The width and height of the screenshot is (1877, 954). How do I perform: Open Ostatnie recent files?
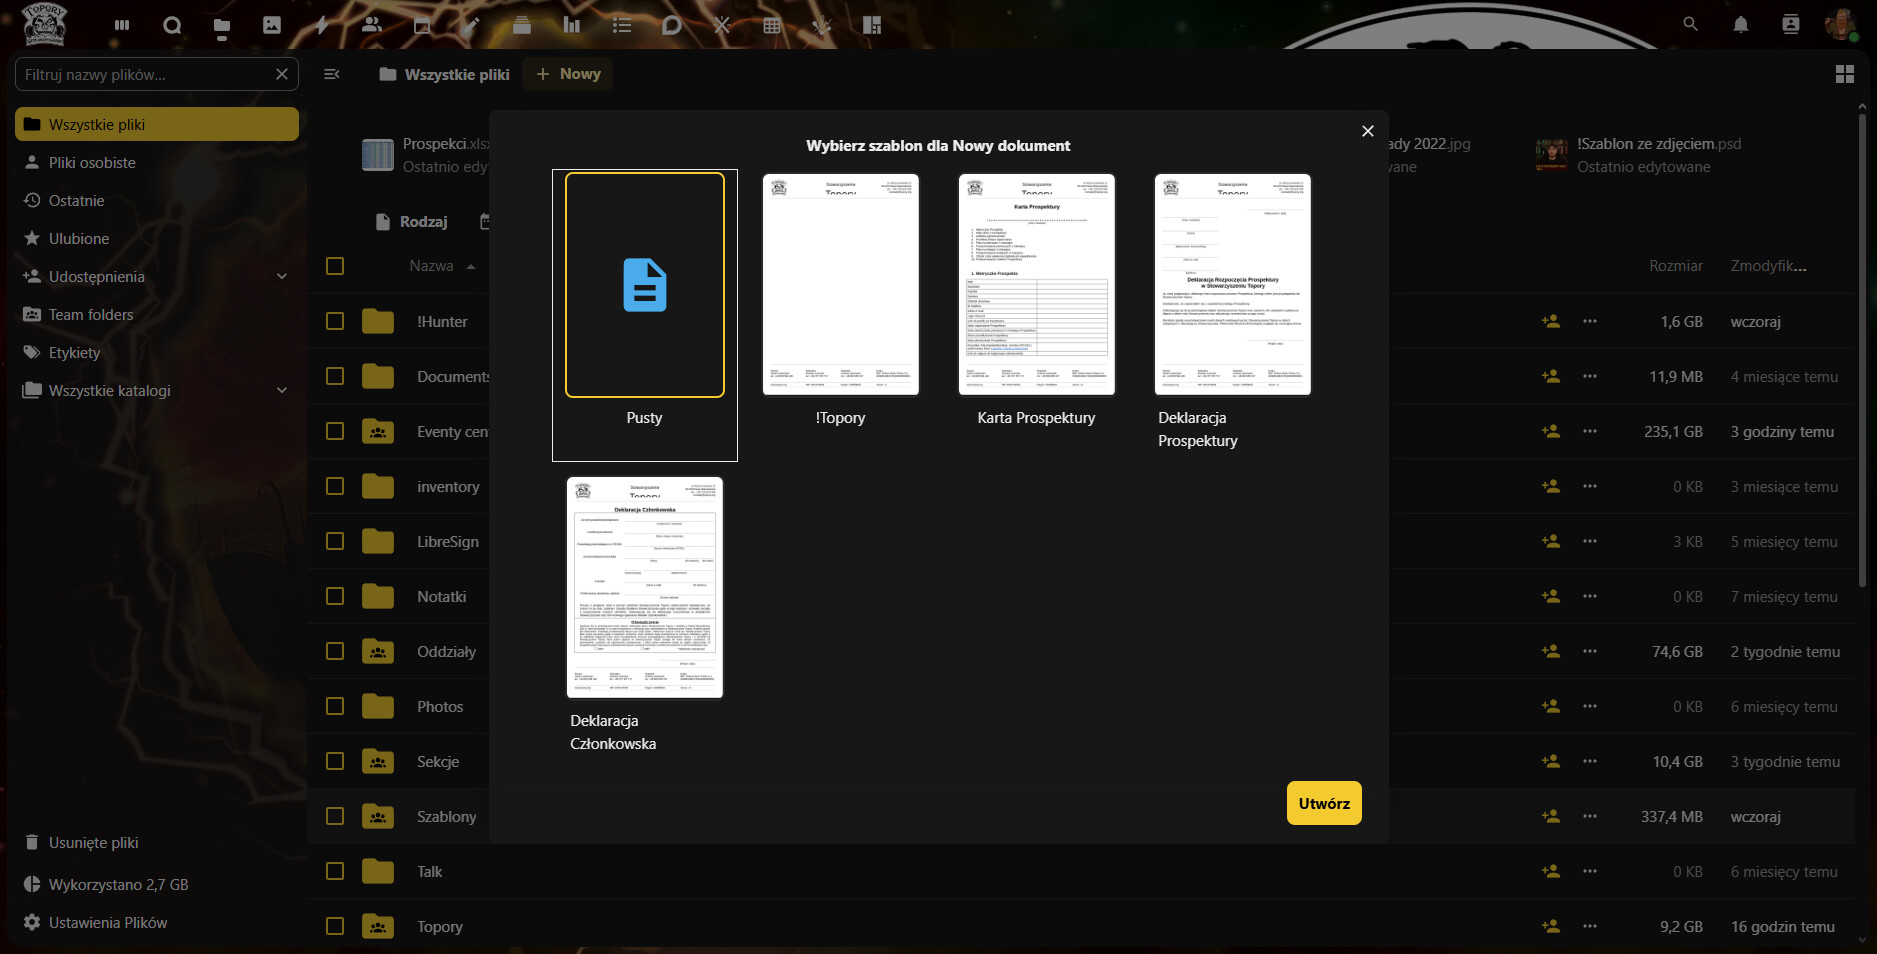click(x=157, y=201)
